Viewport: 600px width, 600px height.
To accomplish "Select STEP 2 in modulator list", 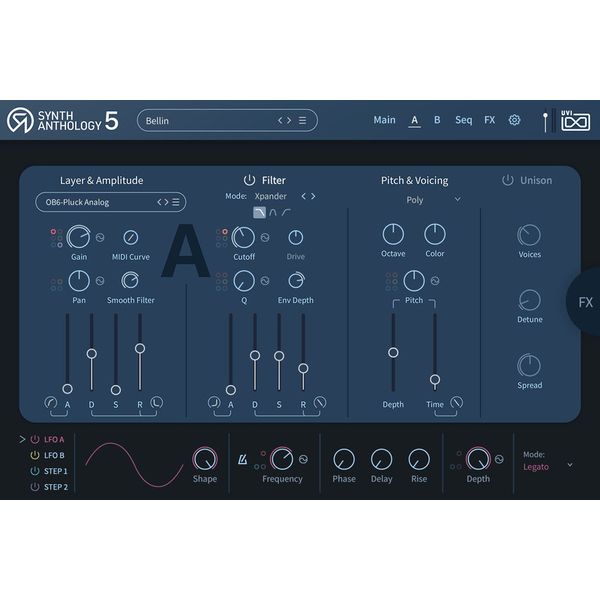I will pos(55,487).
